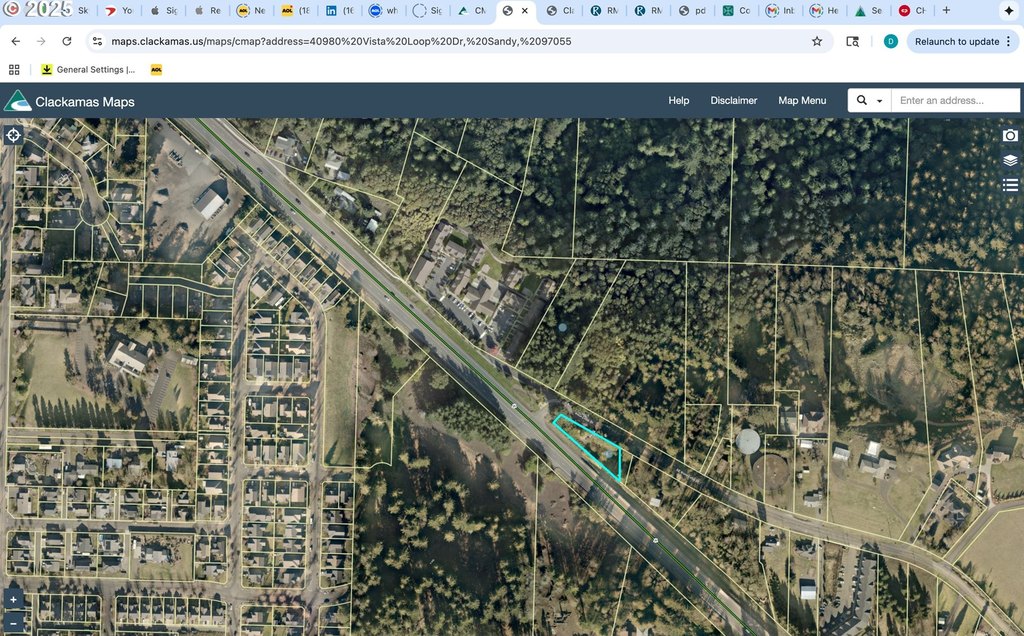The height and width of the screenshot is (636, 1024).
Task: Open the Map Menu
Action: (802, 101)
